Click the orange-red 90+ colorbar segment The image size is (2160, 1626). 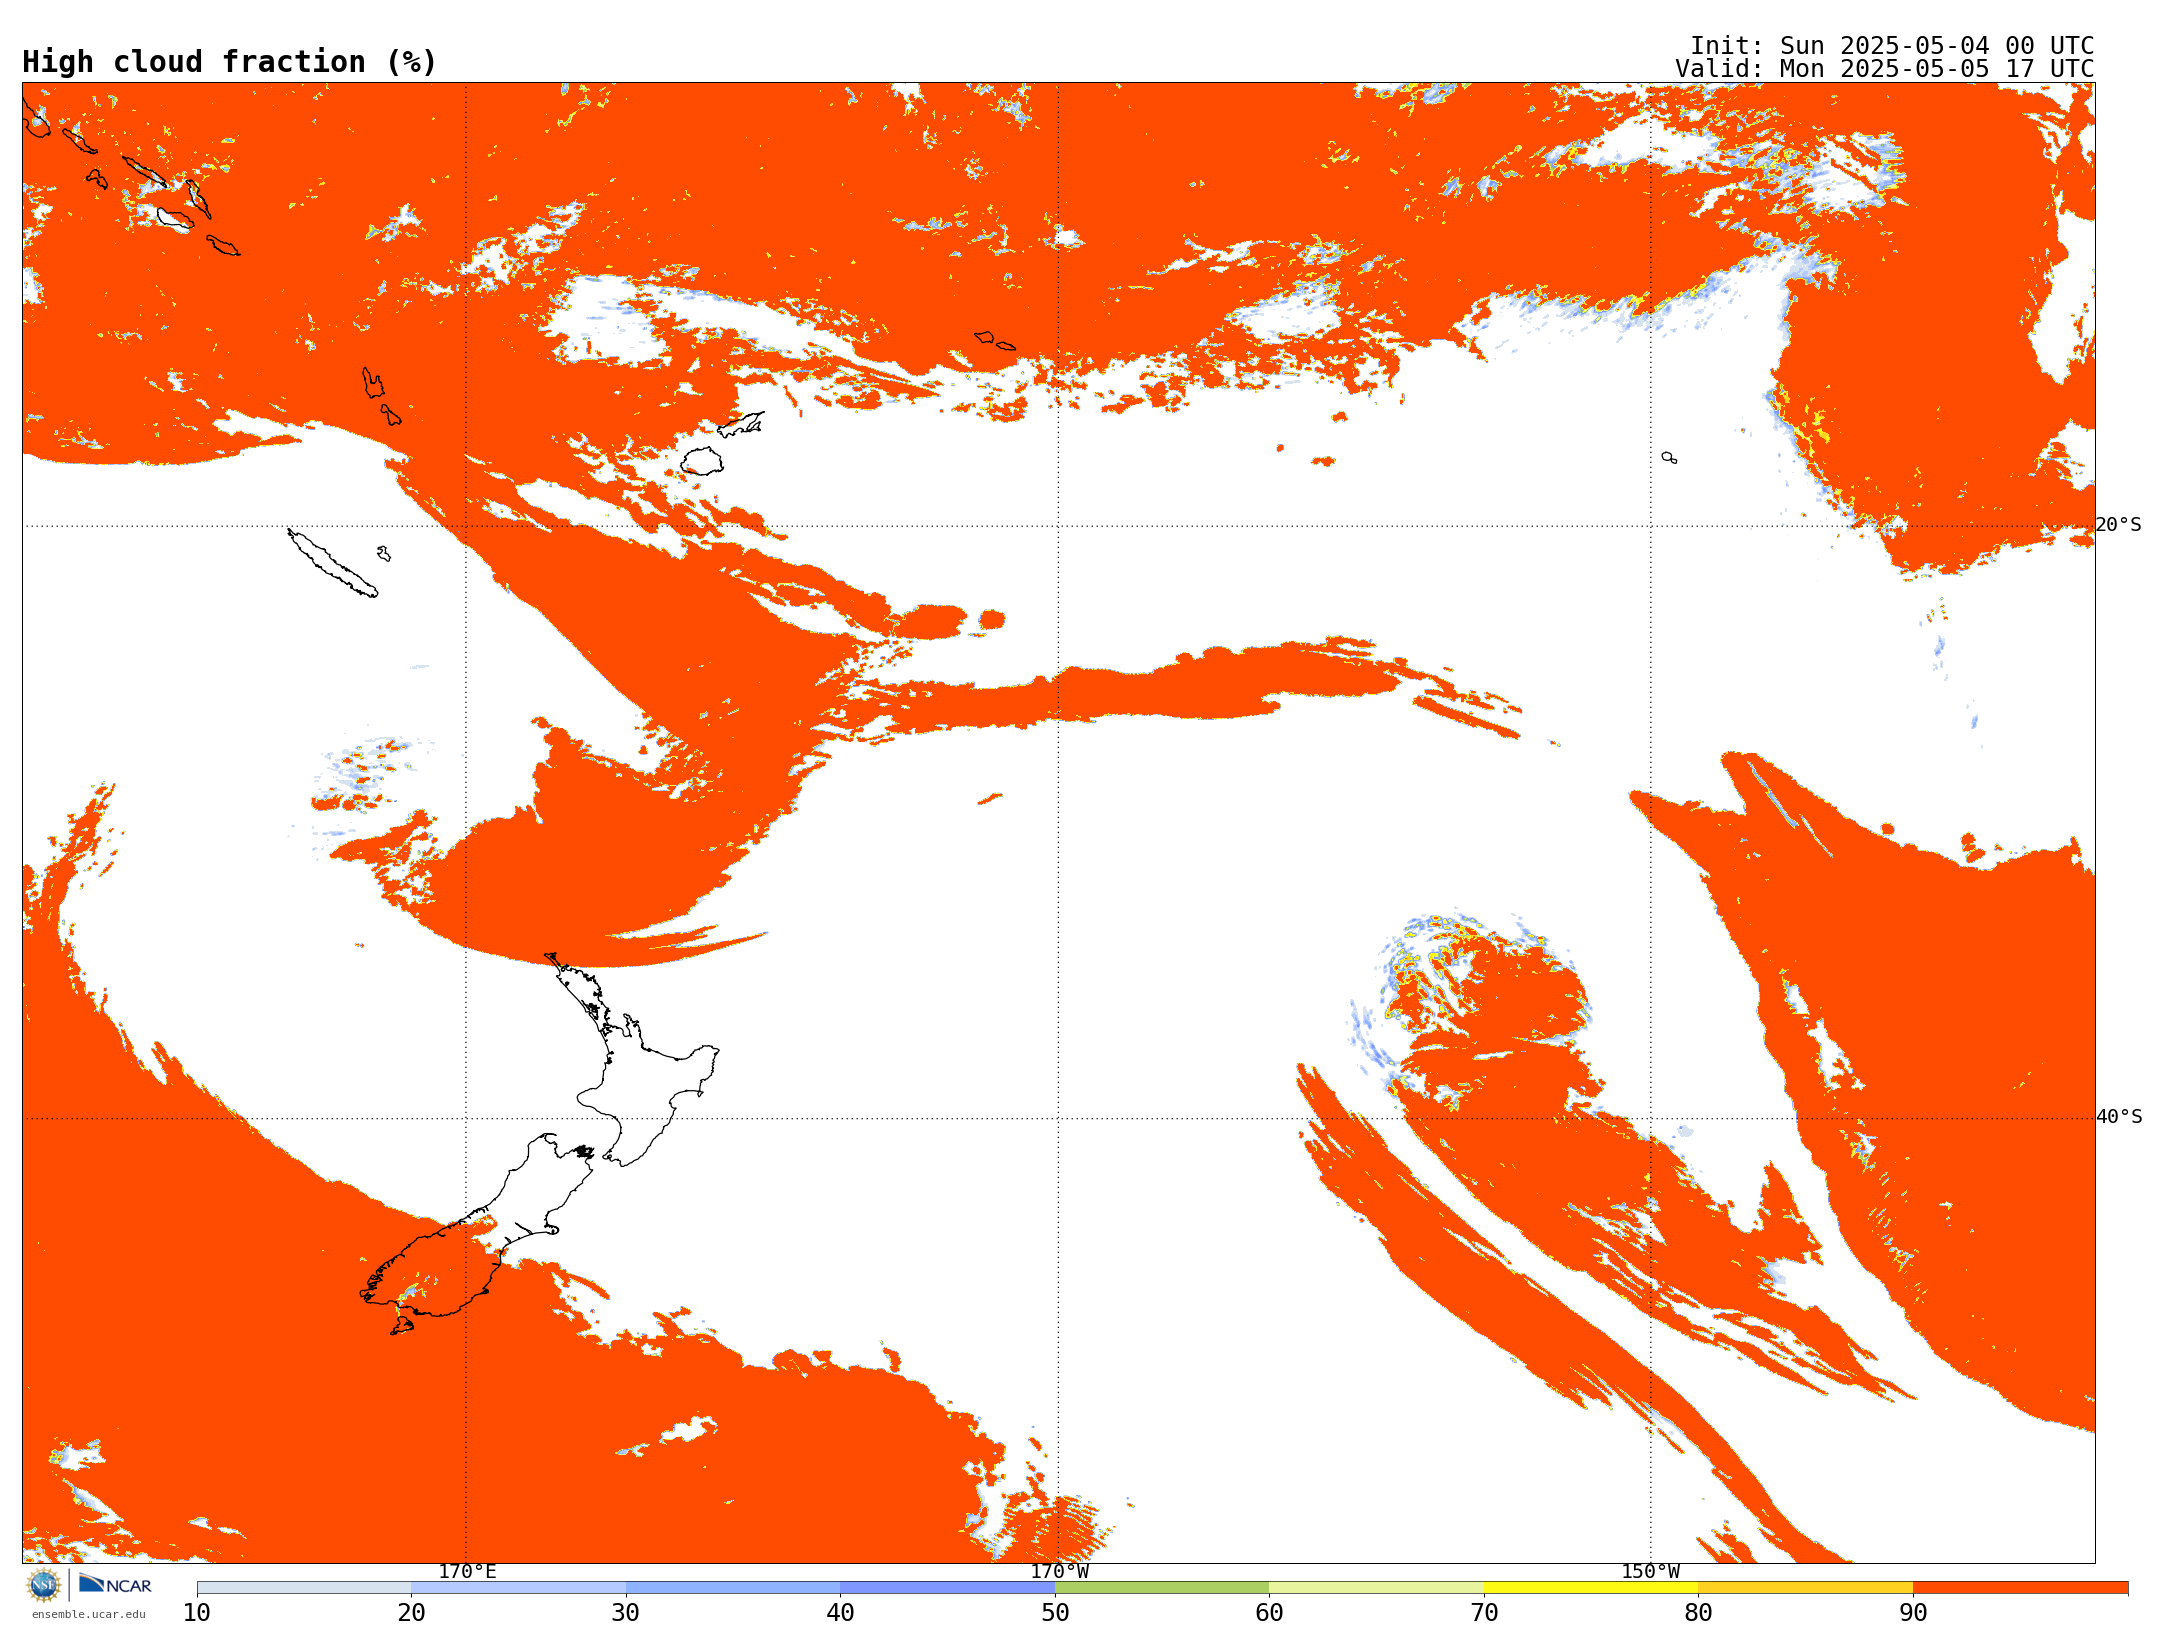[2020, 1588]
